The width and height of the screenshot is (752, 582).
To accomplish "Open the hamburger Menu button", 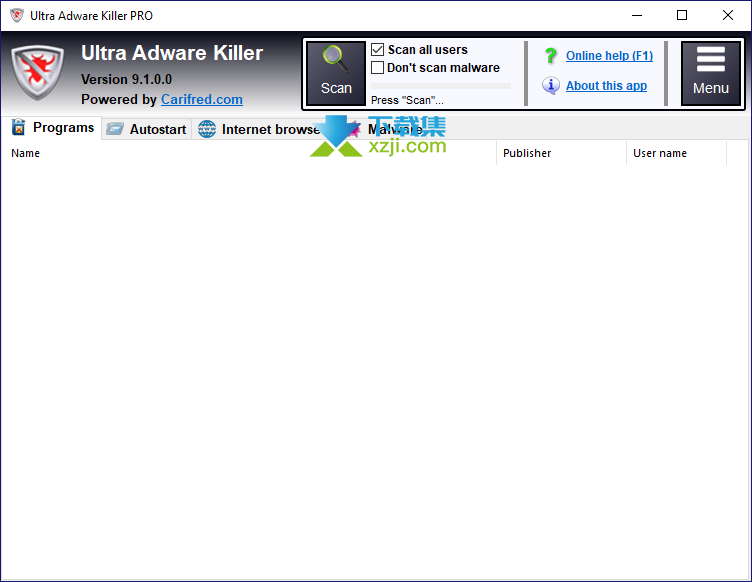I will (711, 73).
